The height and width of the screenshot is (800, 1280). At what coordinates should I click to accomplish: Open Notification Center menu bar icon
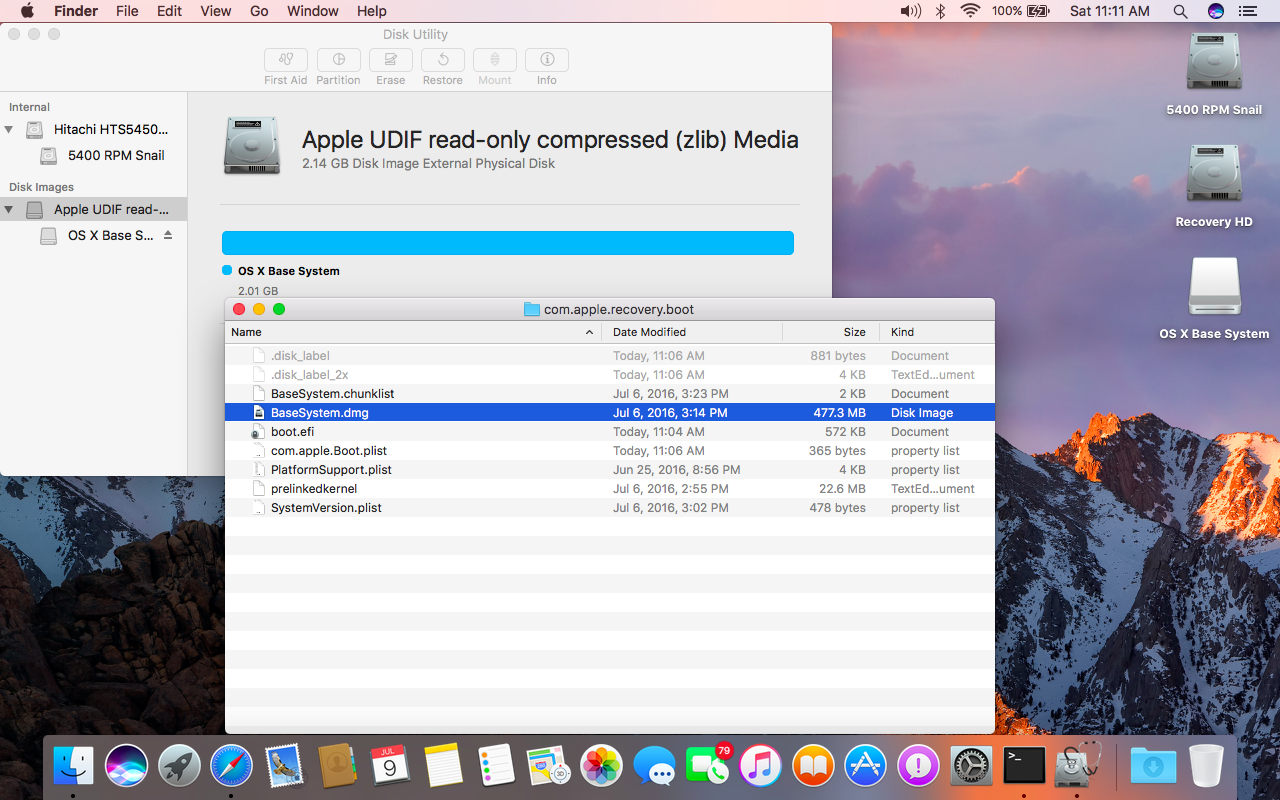pos(1247,11)
